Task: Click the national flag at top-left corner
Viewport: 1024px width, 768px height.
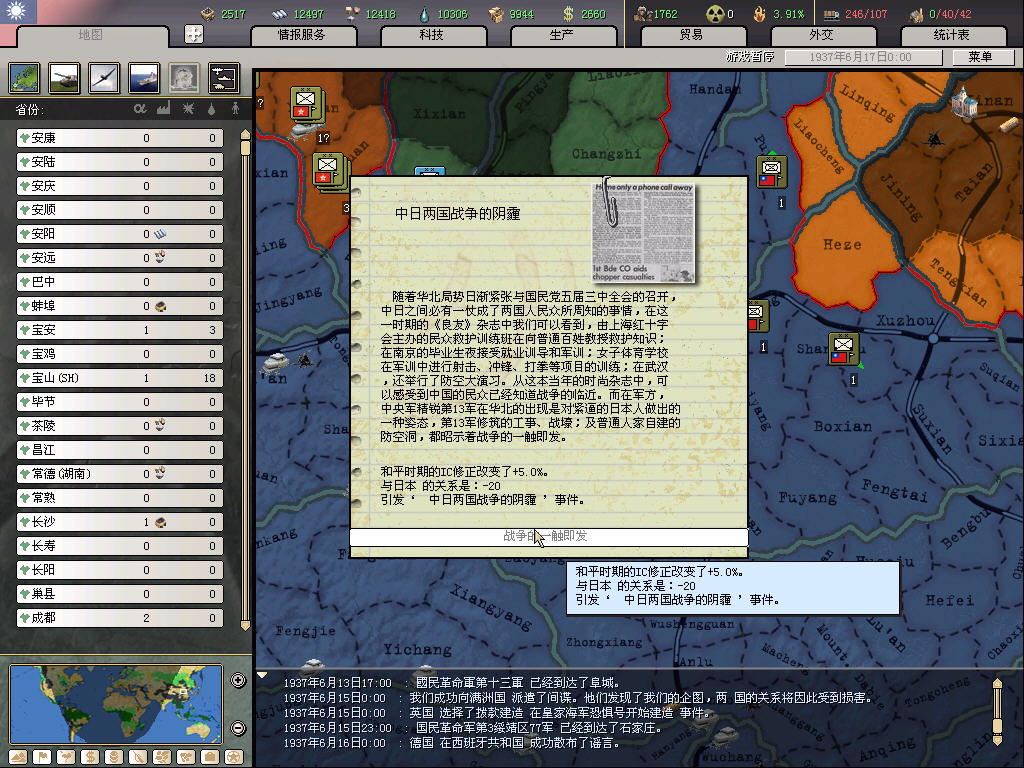Action: coord(18,11)
